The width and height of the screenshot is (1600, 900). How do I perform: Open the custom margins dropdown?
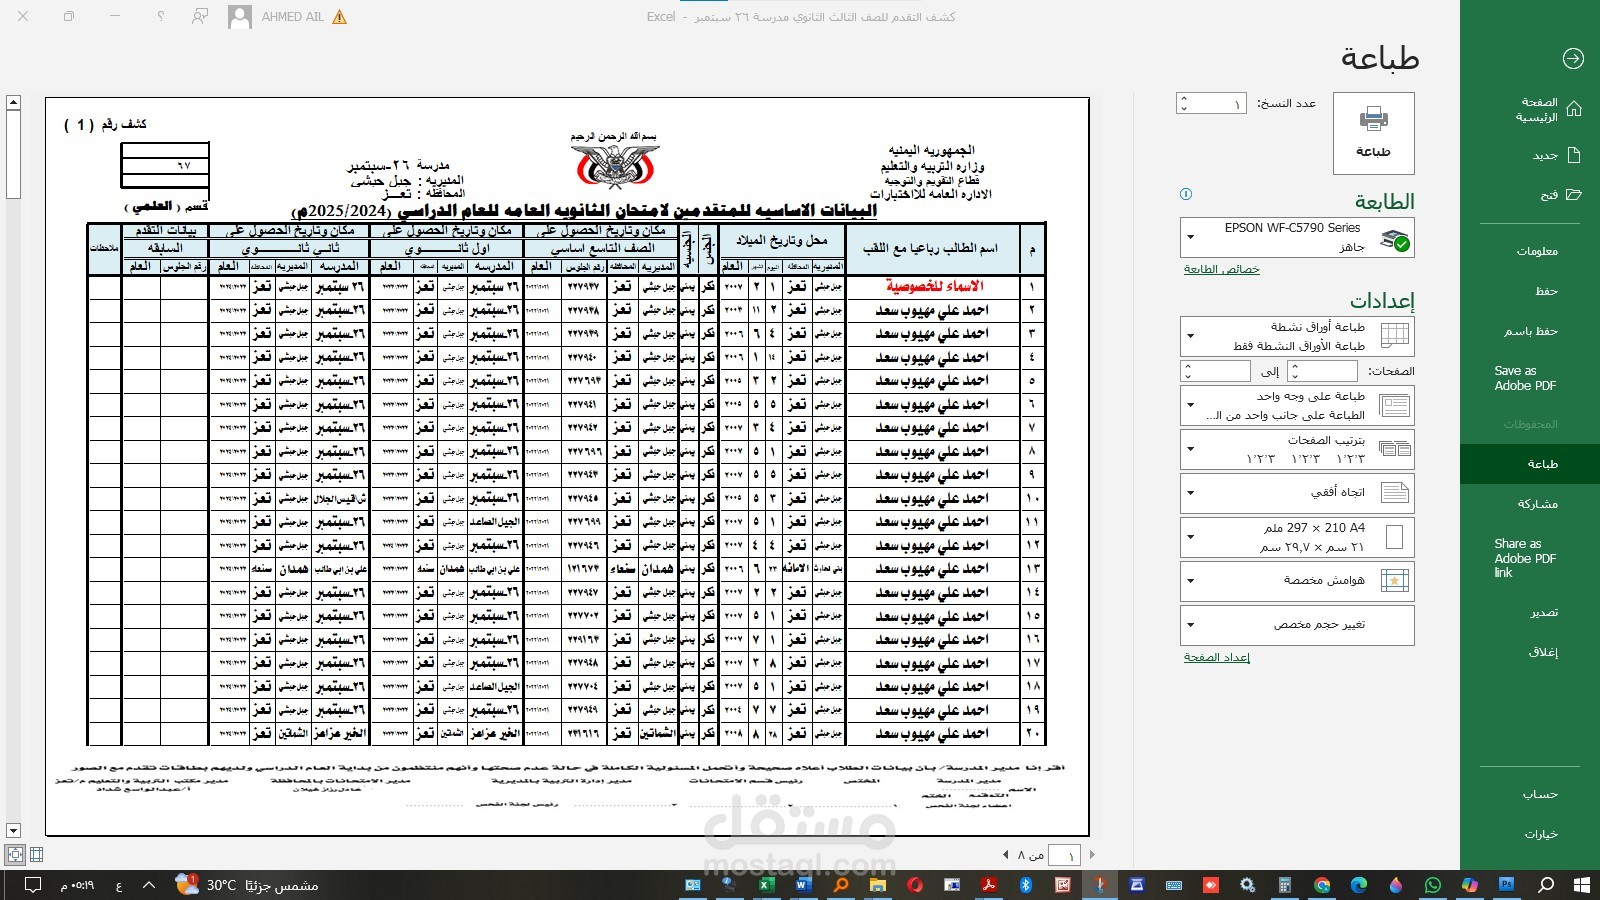click(1297, 580)
